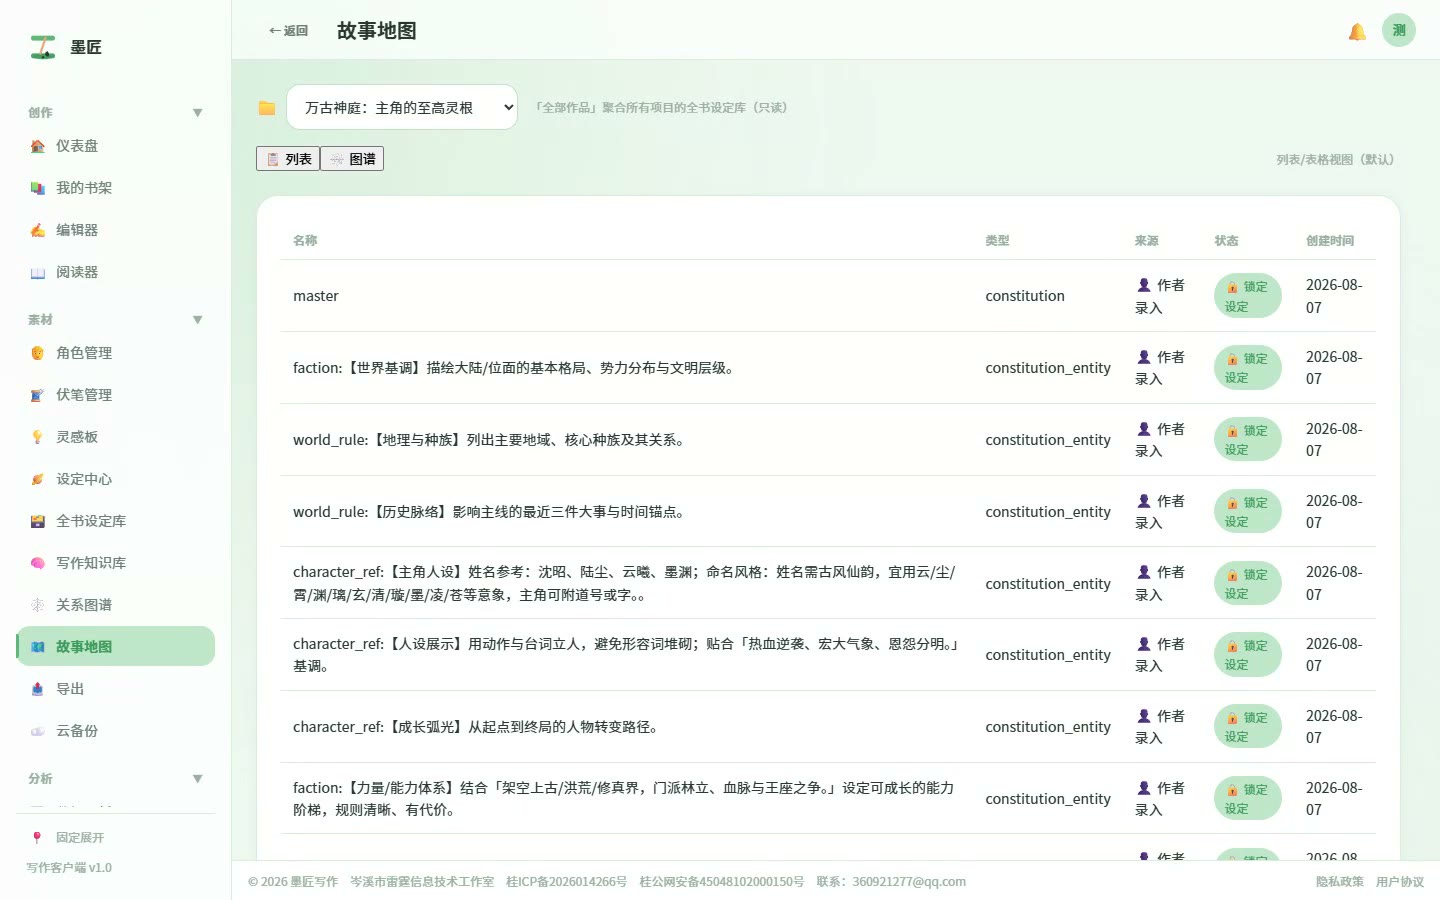Select the 角色管理 character icon
1440x900 pixels.
(38, 353)
